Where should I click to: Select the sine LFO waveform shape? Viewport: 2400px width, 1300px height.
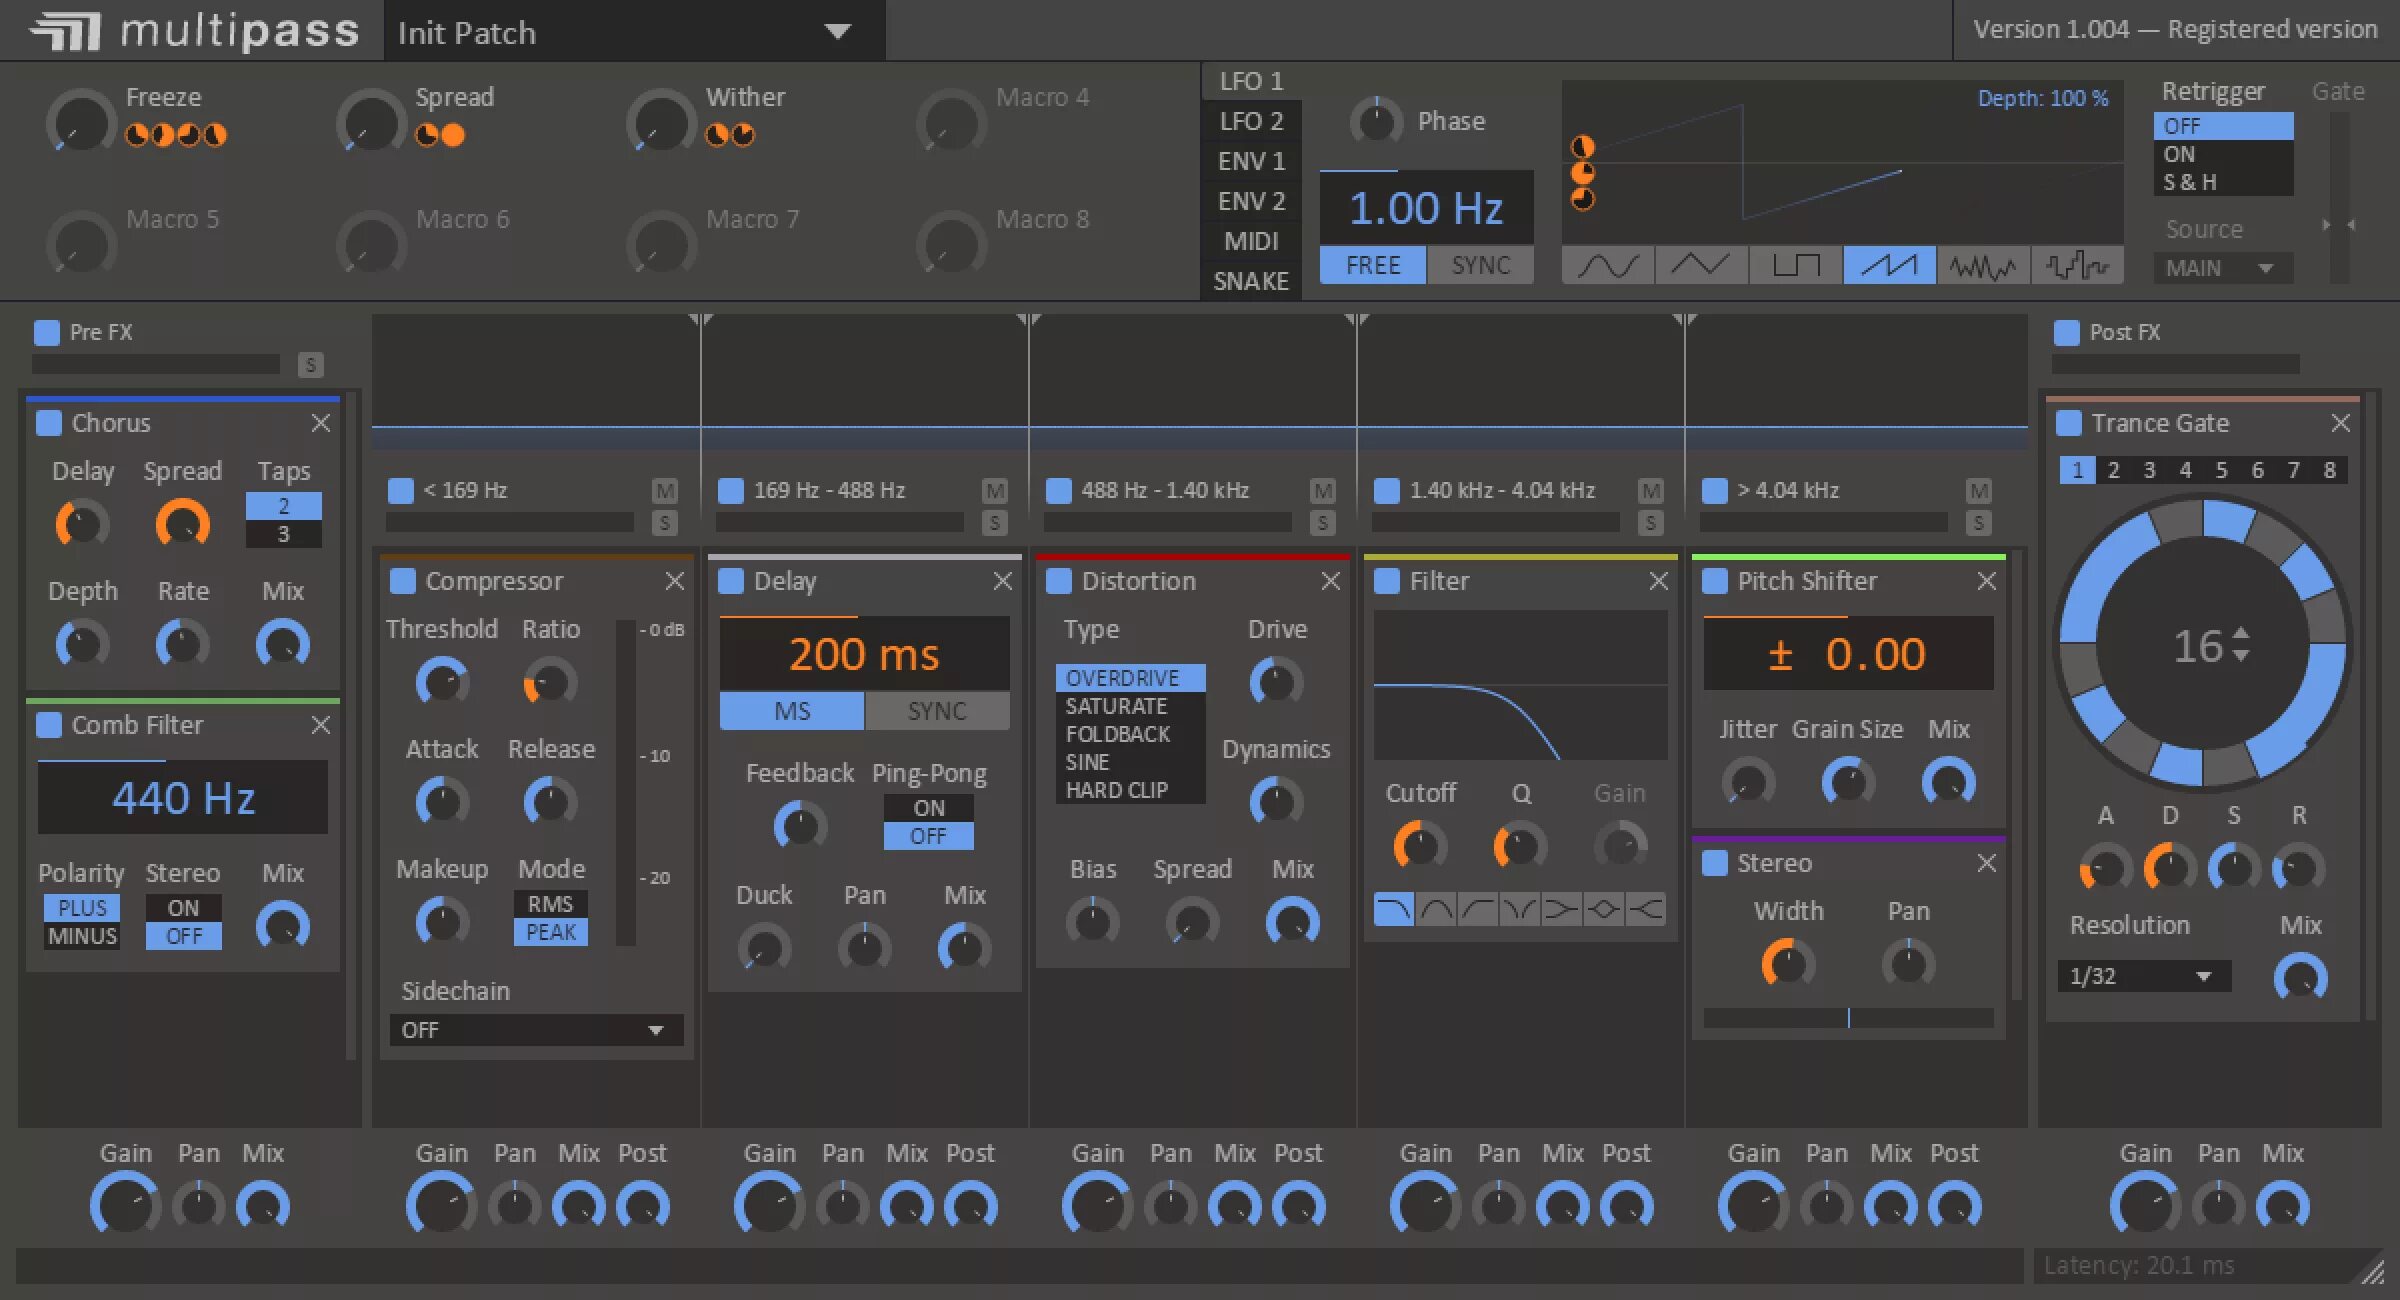point(1607,266)
